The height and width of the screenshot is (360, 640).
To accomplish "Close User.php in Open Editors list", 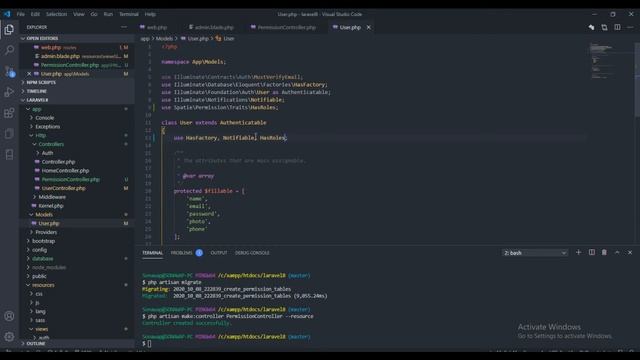I will 29,74.
